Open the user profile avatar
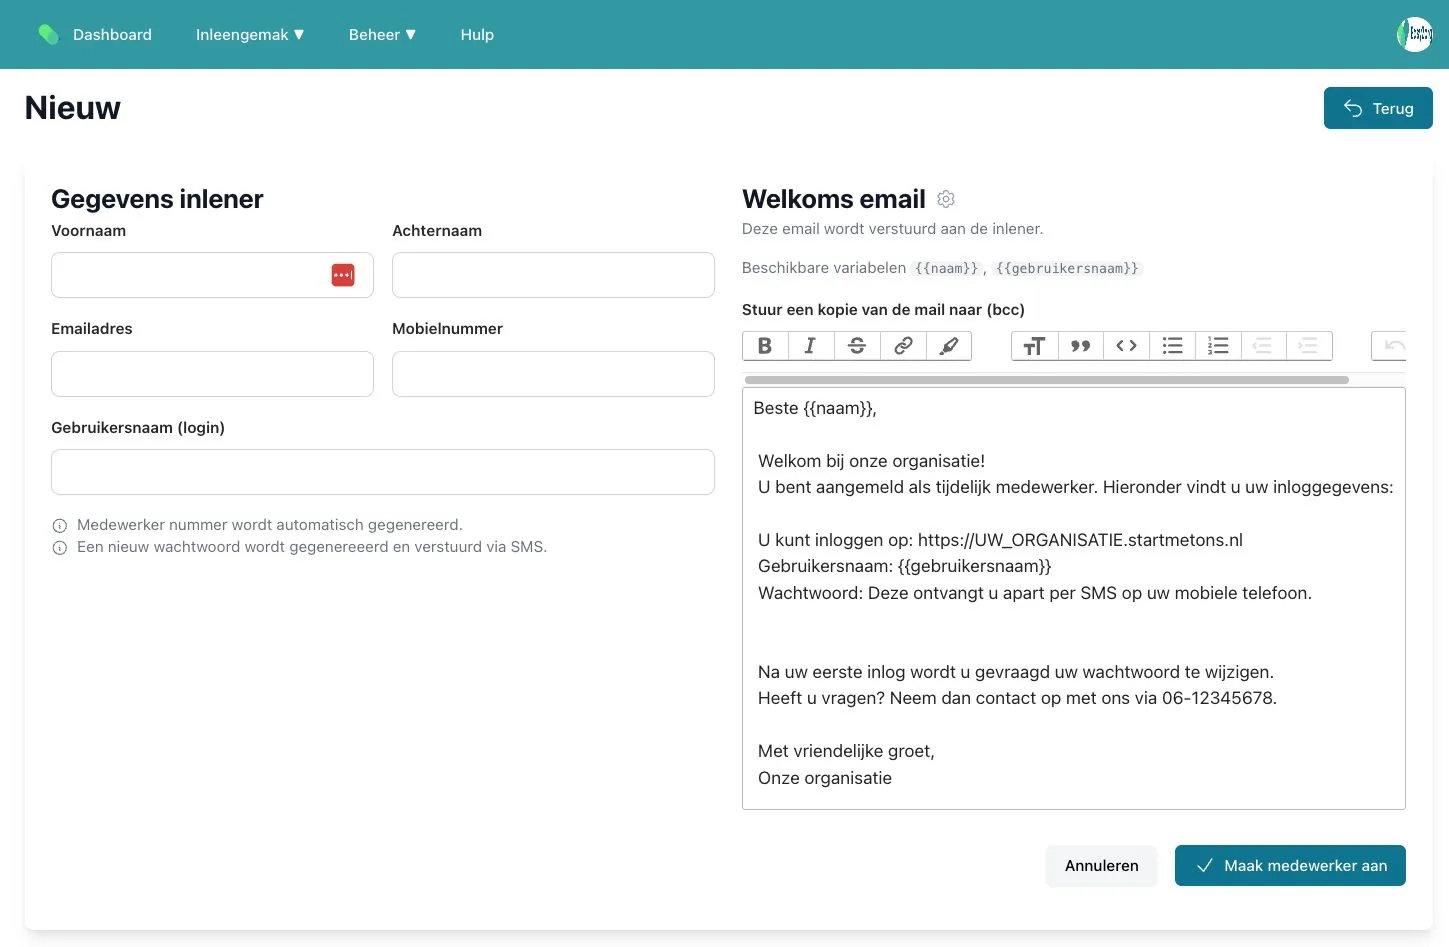The height and width of the screenshot is (947, 1449). click(1414, 34)
